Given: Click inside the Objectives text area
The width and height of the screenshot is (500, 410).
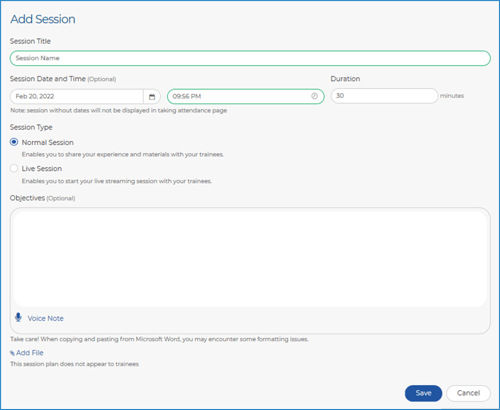Looking at the screenshot, I should tap(250, 259).
